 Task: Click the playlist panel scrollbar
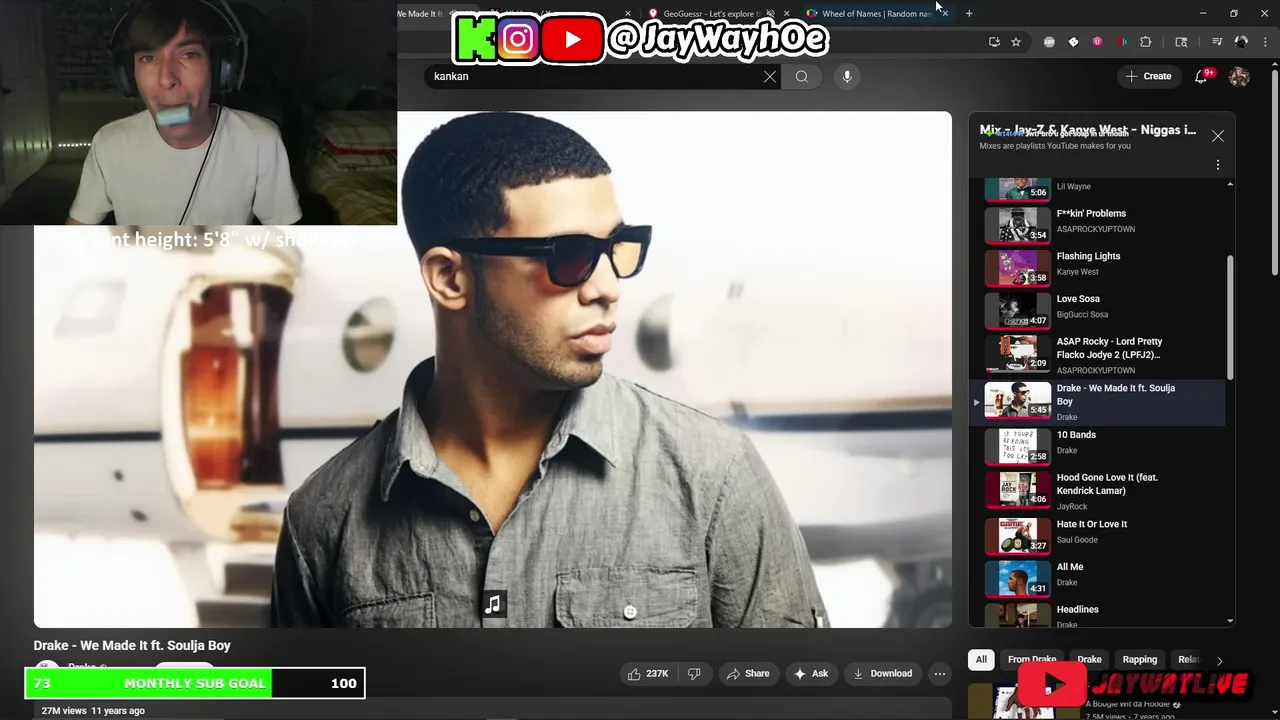coord(1230,318)
